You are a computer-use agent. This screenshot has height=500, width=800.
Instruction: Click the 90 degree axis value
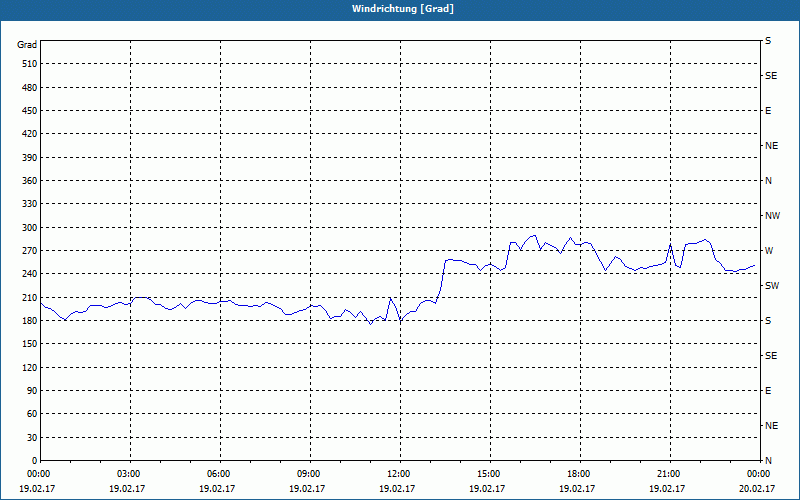[32, 391]
